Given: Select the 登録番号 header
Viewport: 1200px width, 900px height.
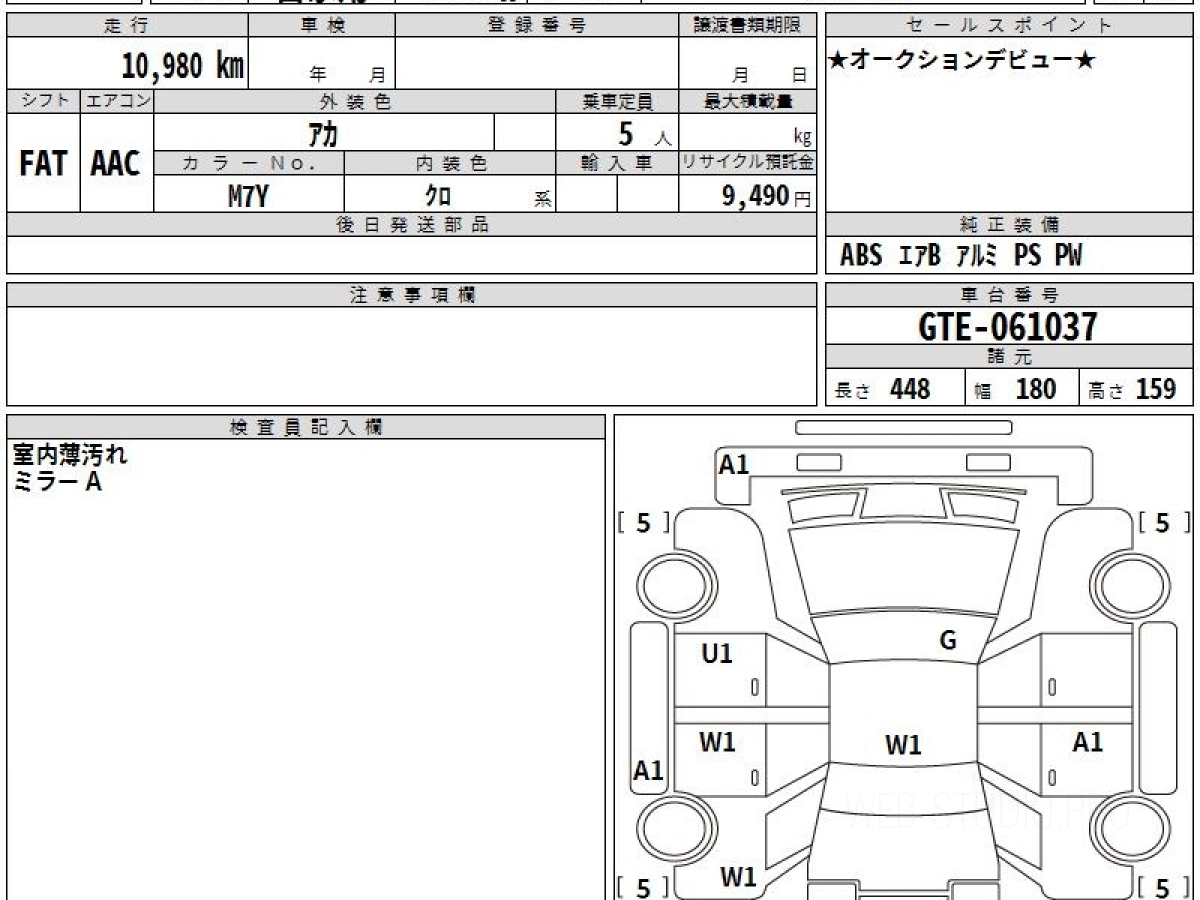Looking at the screenshot, I should [x=537, y=26].
